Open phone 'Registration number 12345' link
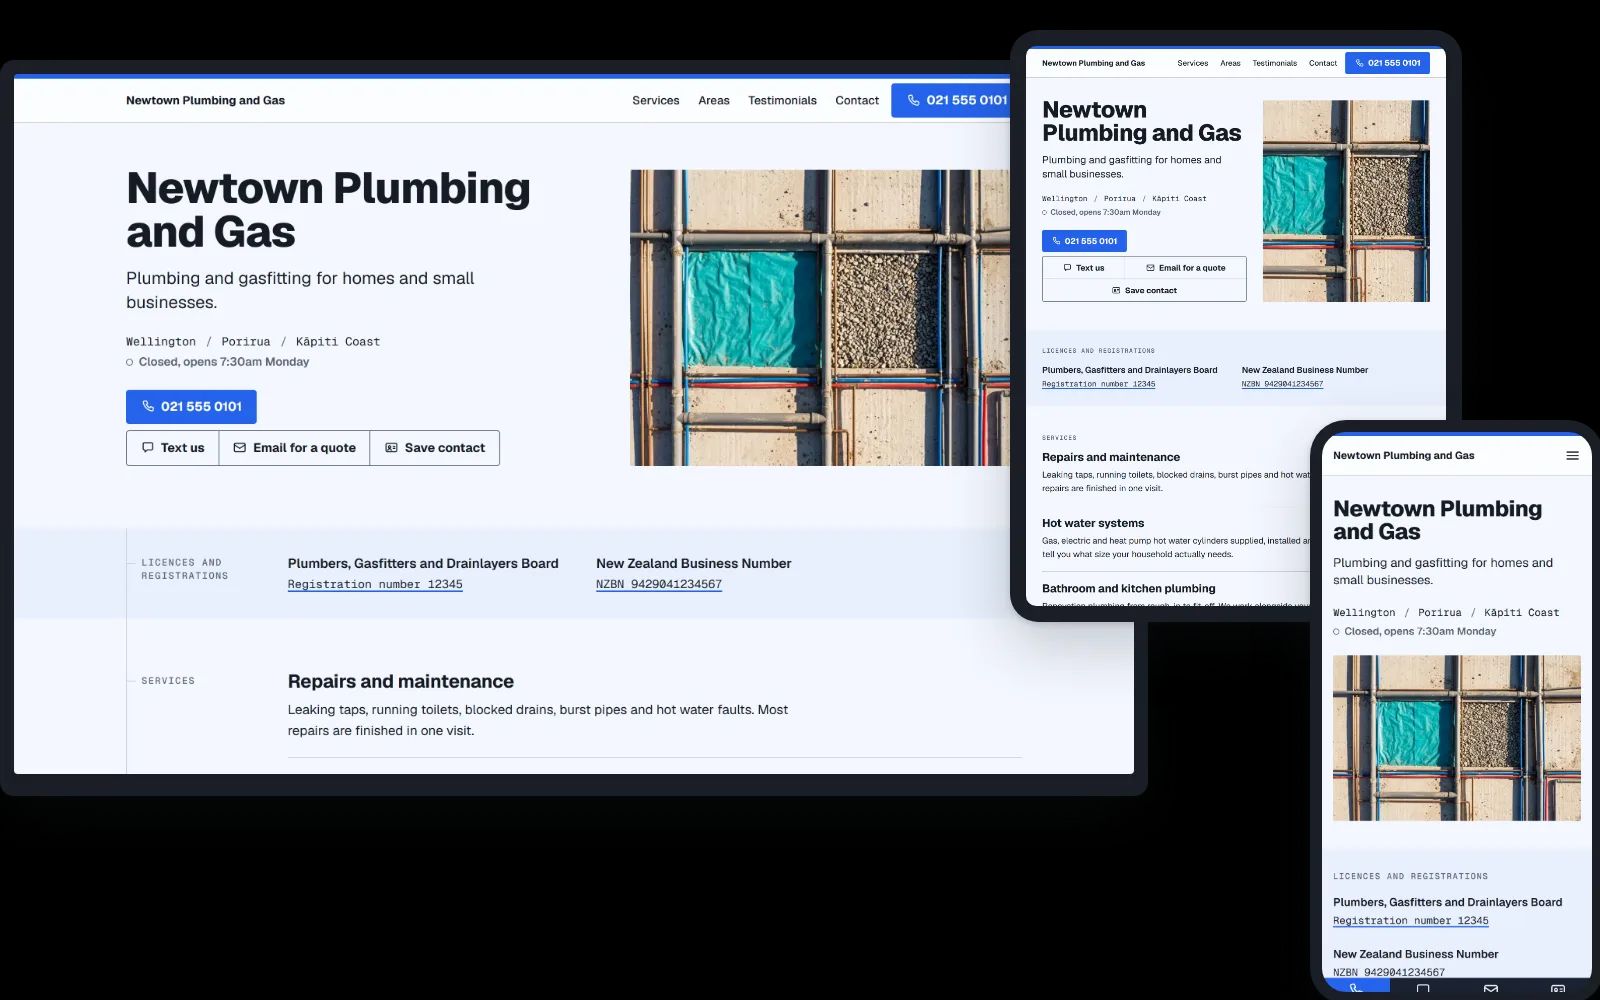Viewport: 1600px width, 1000px height. point(1410,921)
